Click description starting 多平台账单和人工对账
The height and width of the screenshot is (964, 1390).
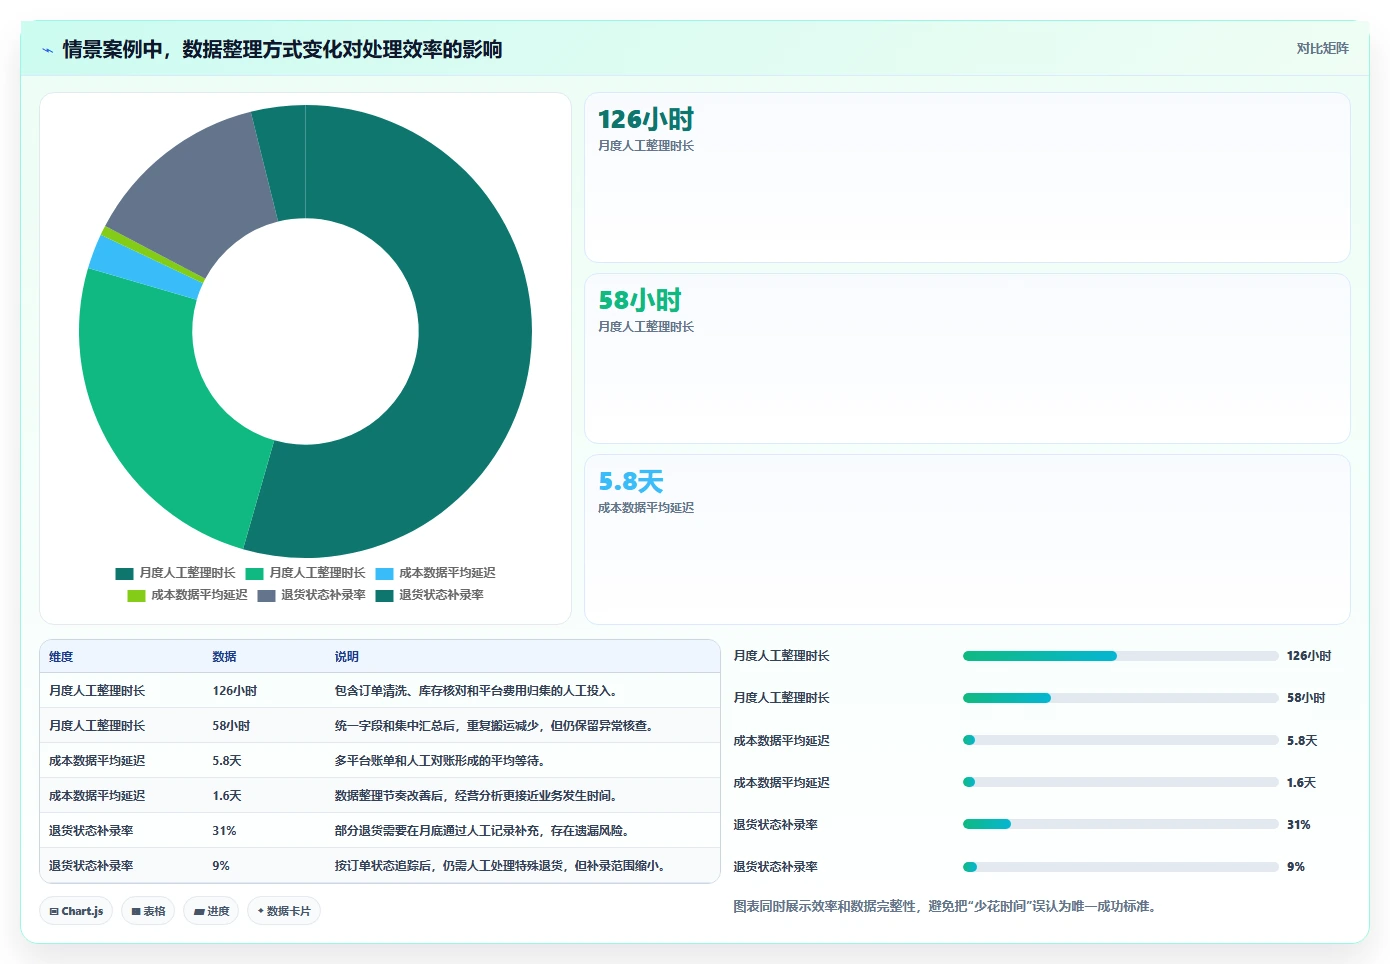click(x=442, y=761)
